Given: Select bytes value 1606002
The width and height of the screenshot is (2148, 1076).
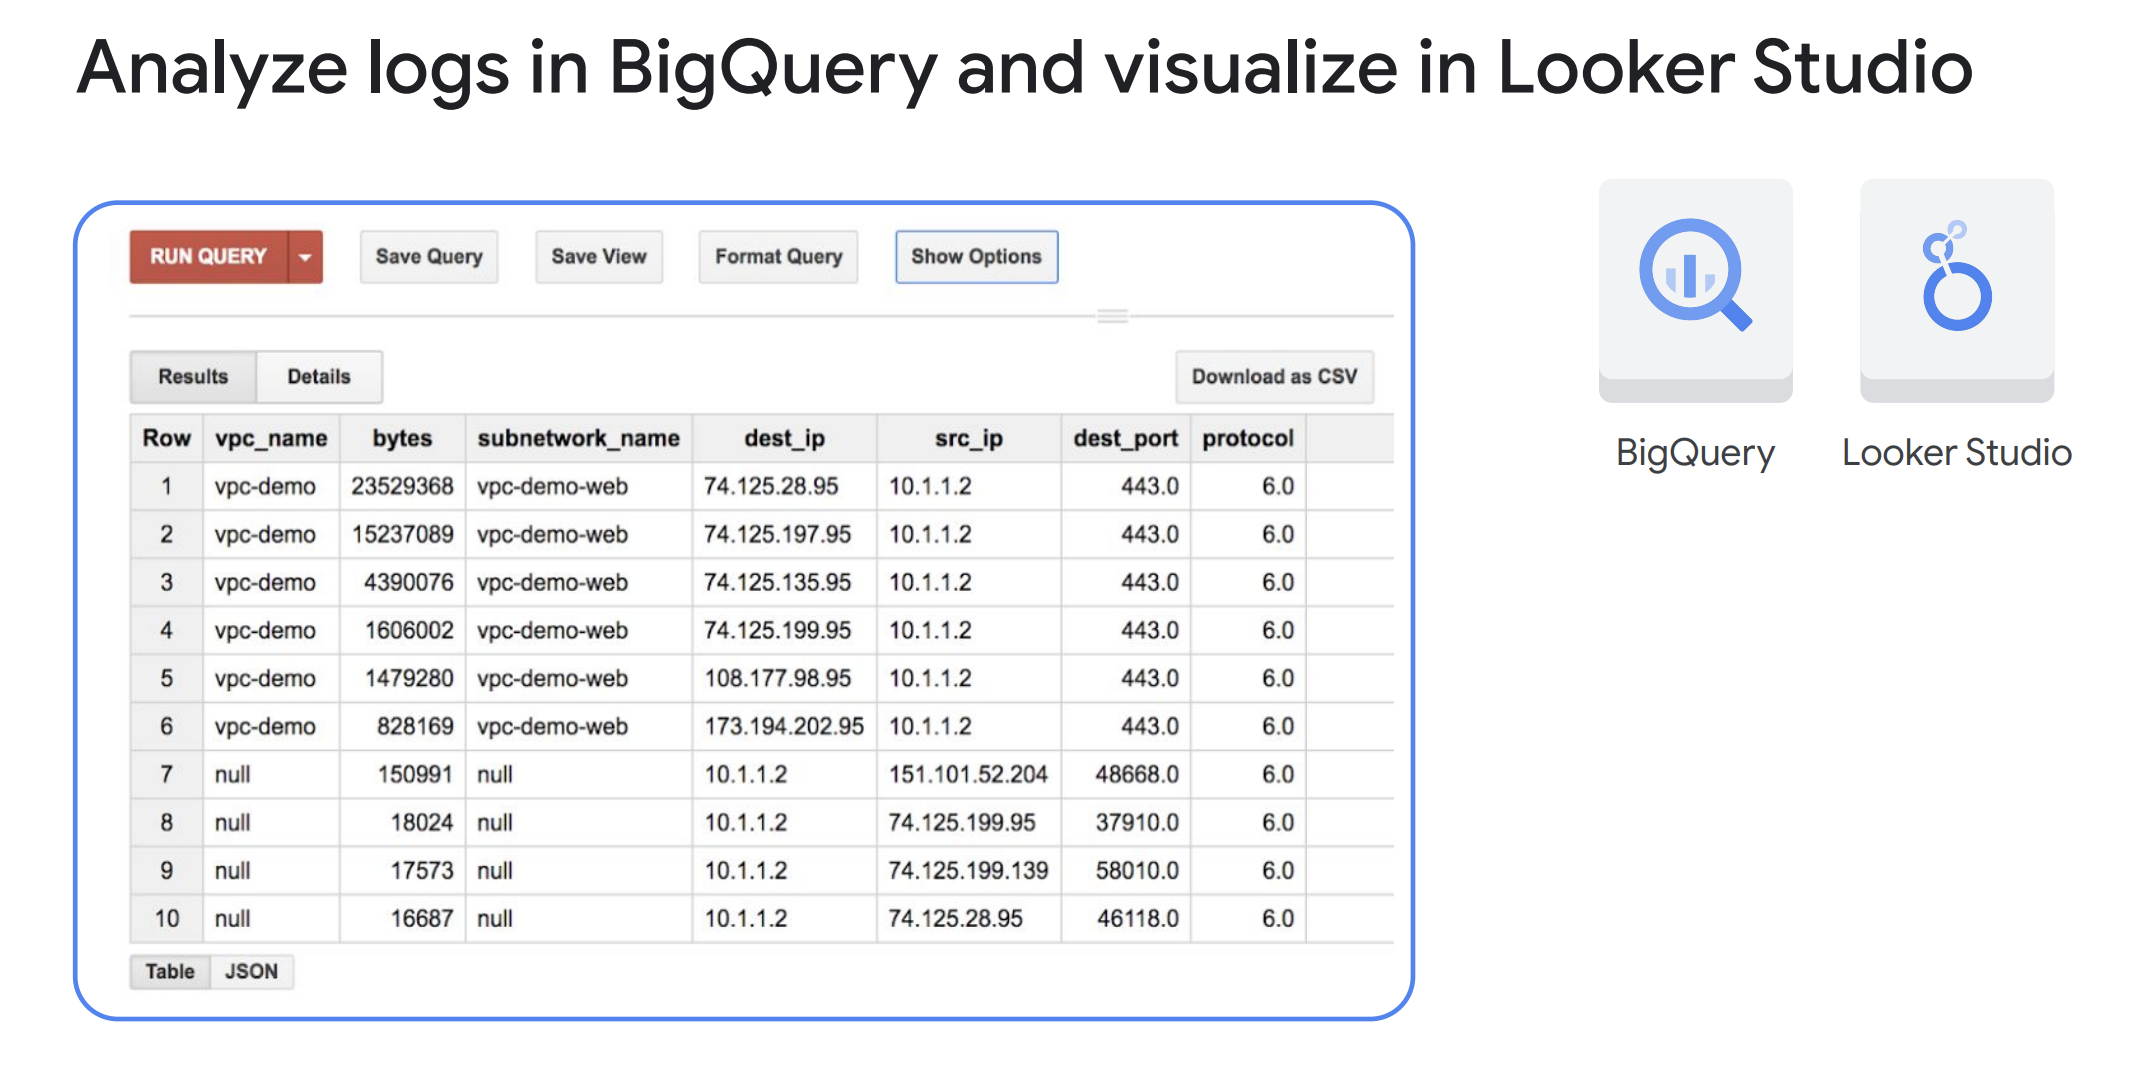Looking at the screenshot, I should click(408, 631).
